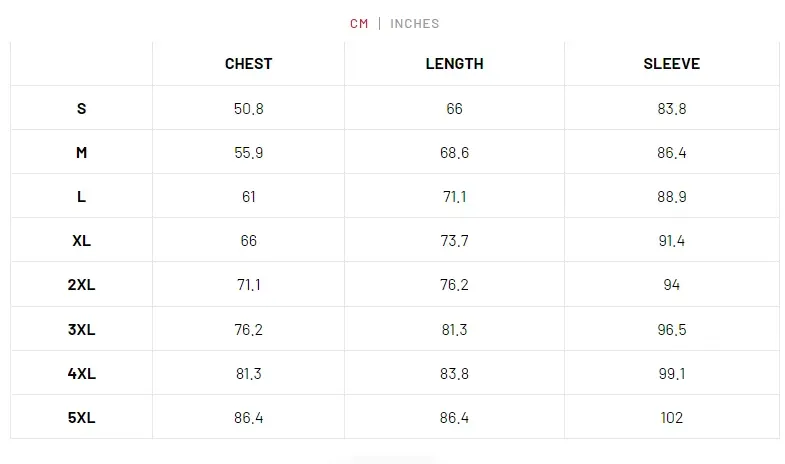Click chest value 50.8 for size S
The height and width of the screenshot is (464, 785).
coord(248,109)
